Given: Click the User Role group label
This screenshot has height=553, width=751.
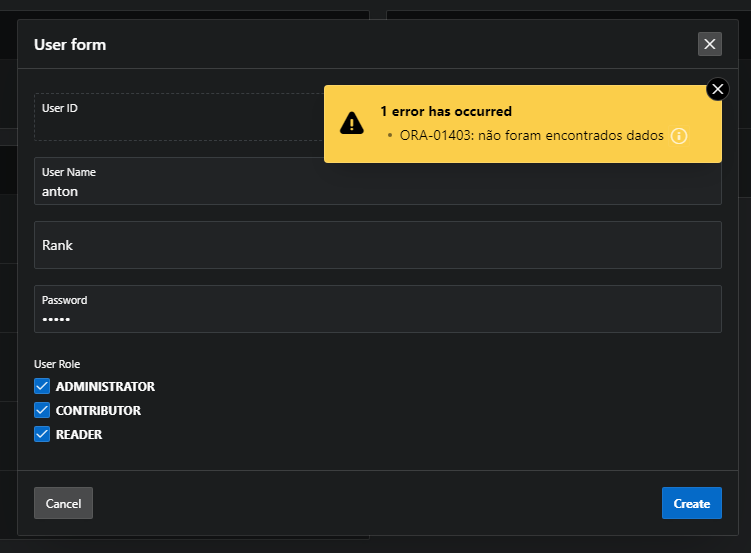Looking at the screenshot, I should coord(57,364).
